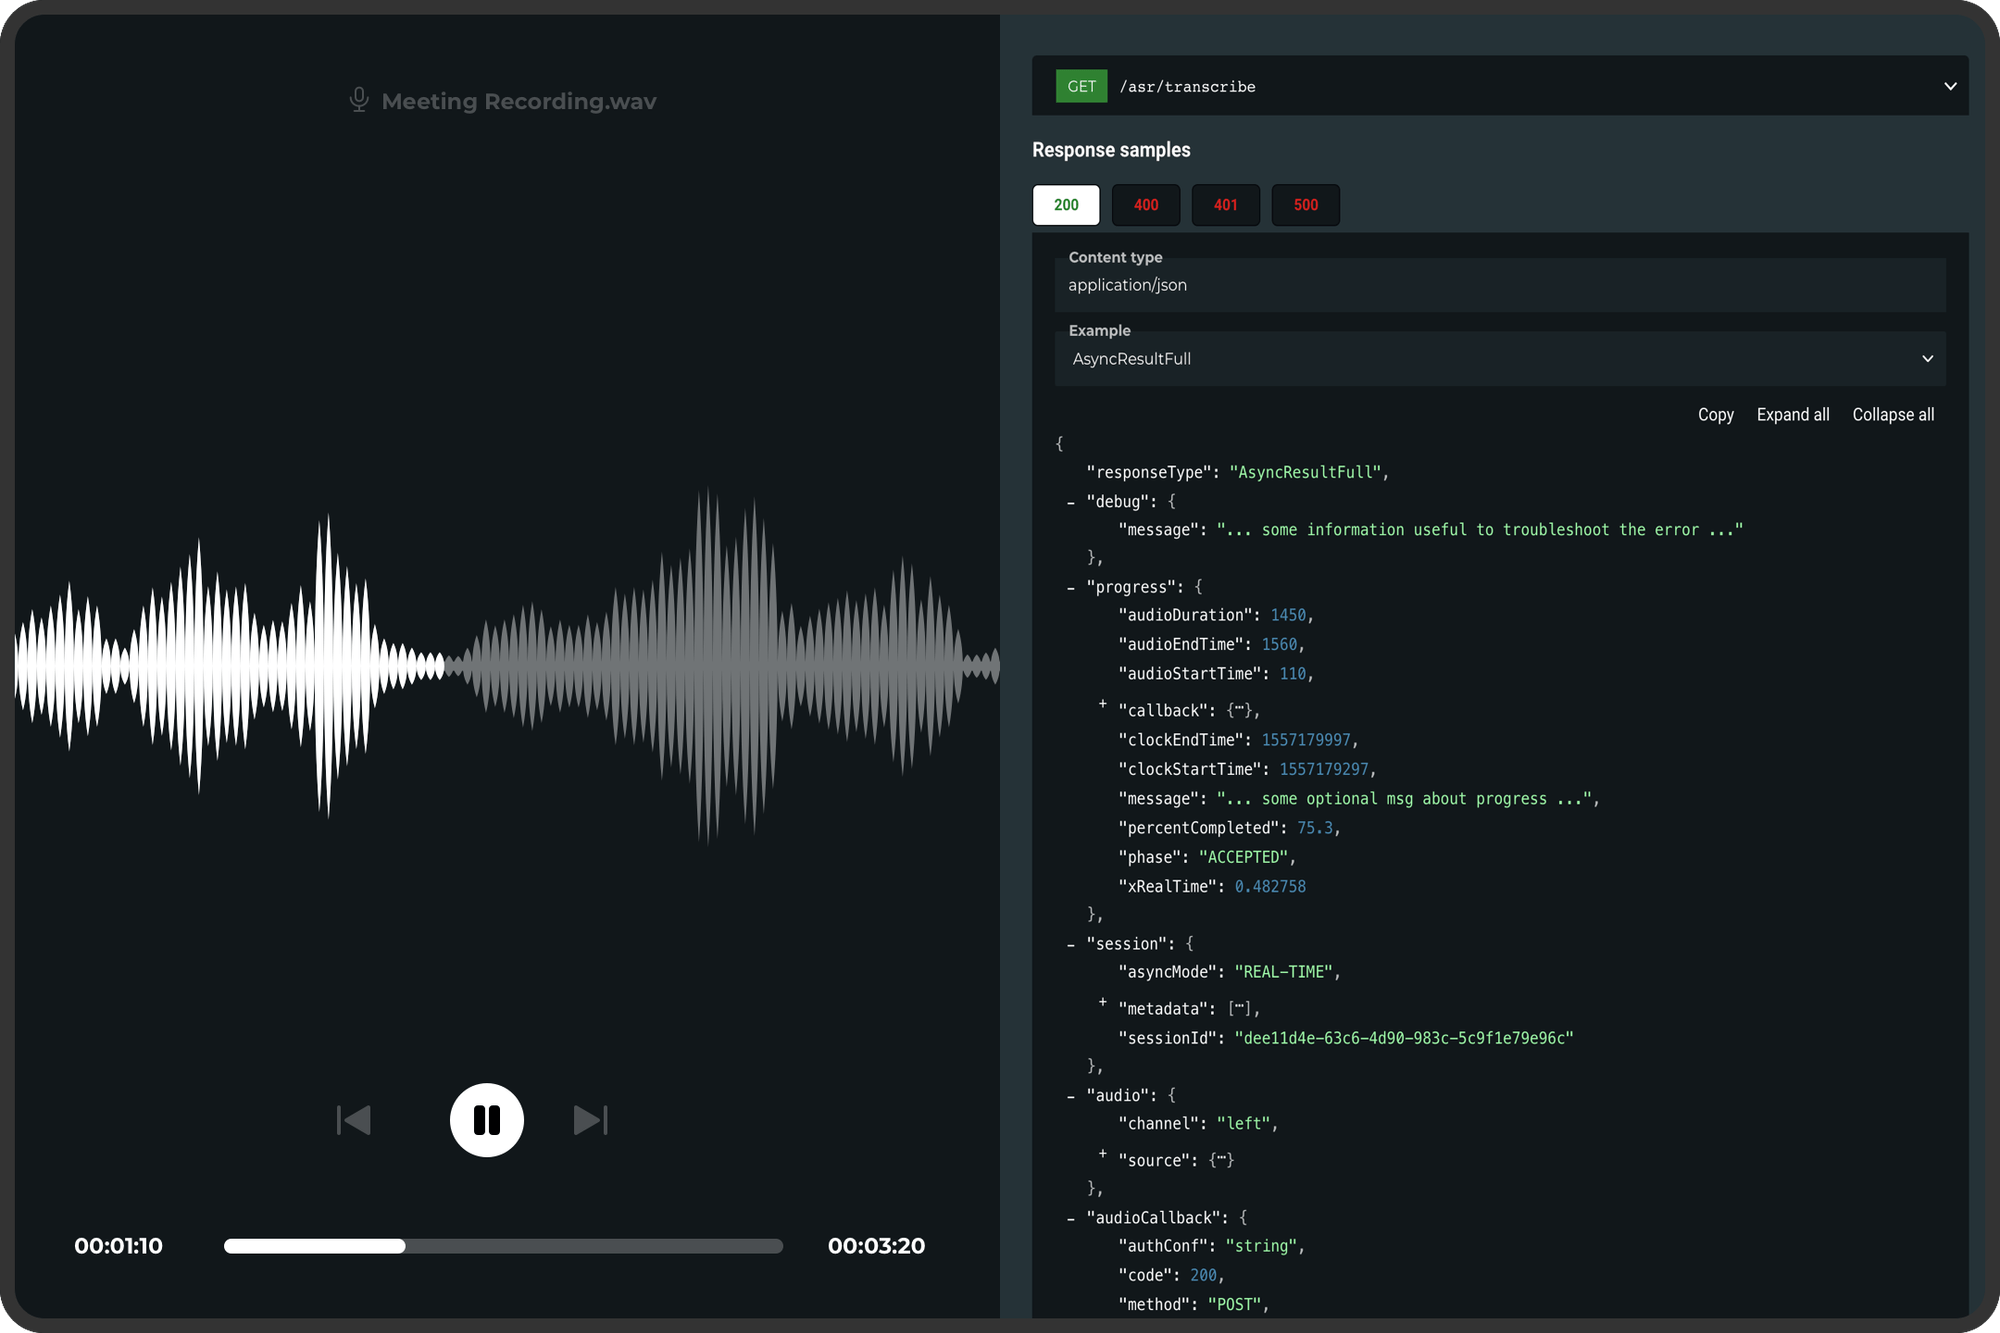This screenshot has width=2000, height=1333.
Task: Select the 200 response tab
Action: [x=1066, y=205]
